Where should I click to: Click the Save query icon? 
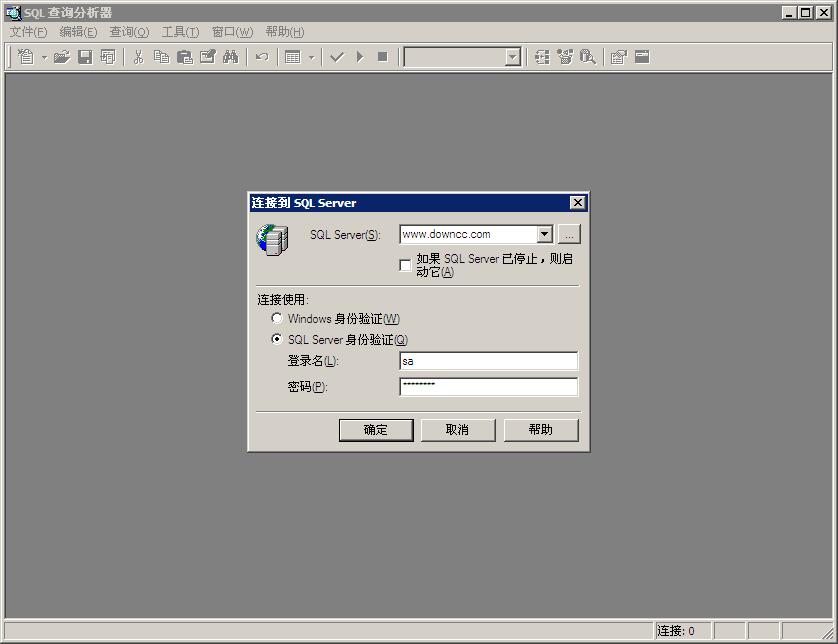tap(85, 56)
